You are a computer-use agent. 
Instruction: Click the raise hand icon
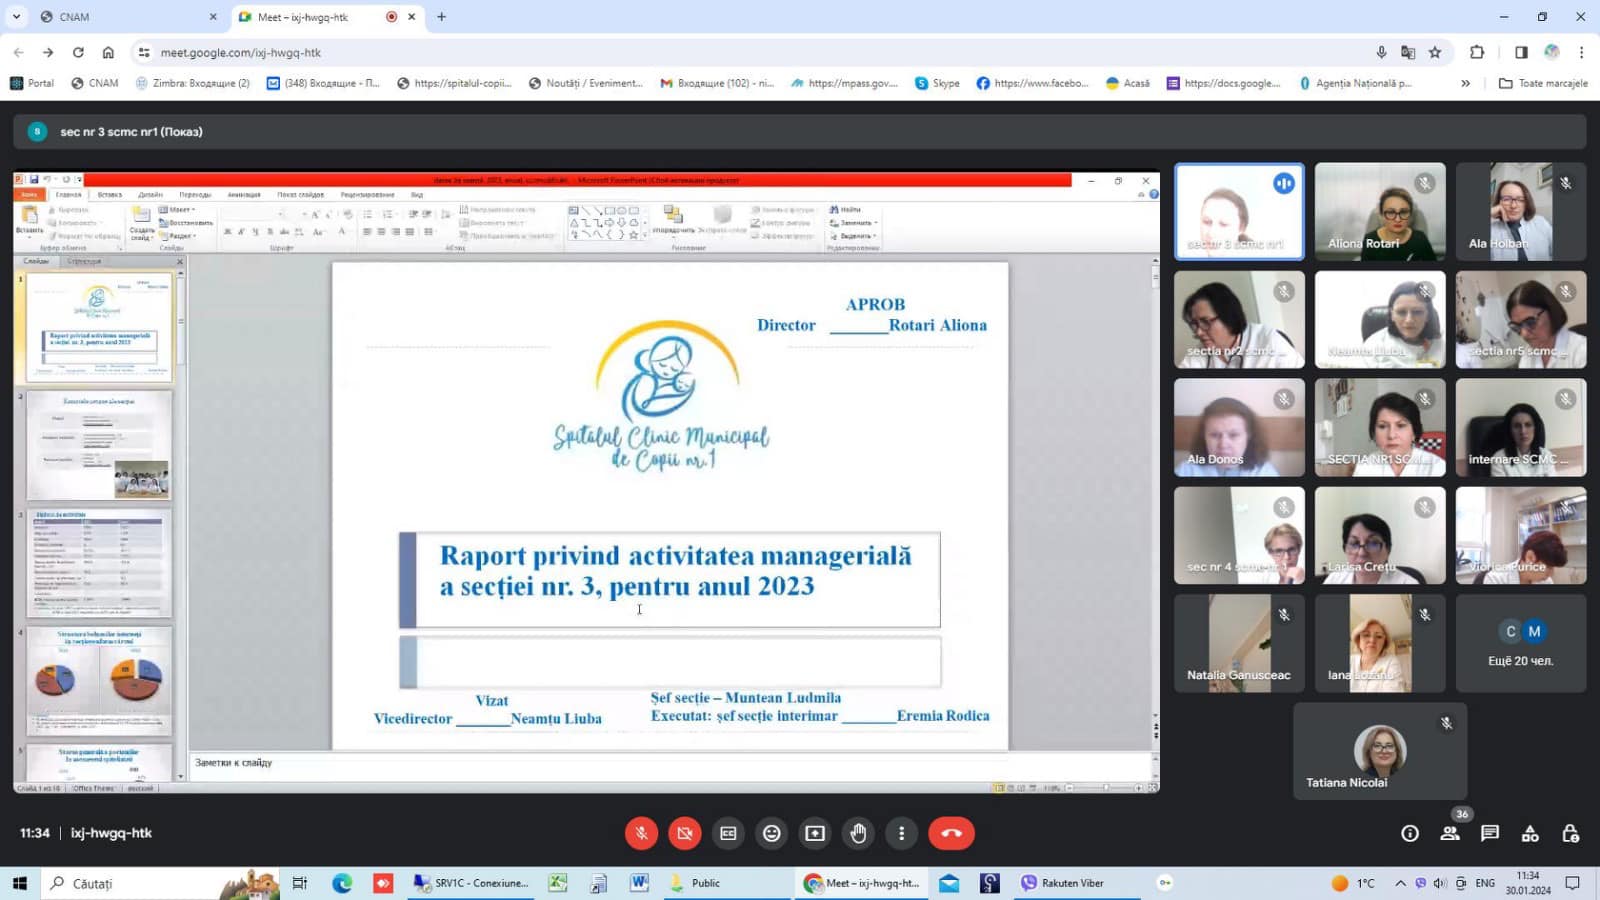tap(858, 833)
